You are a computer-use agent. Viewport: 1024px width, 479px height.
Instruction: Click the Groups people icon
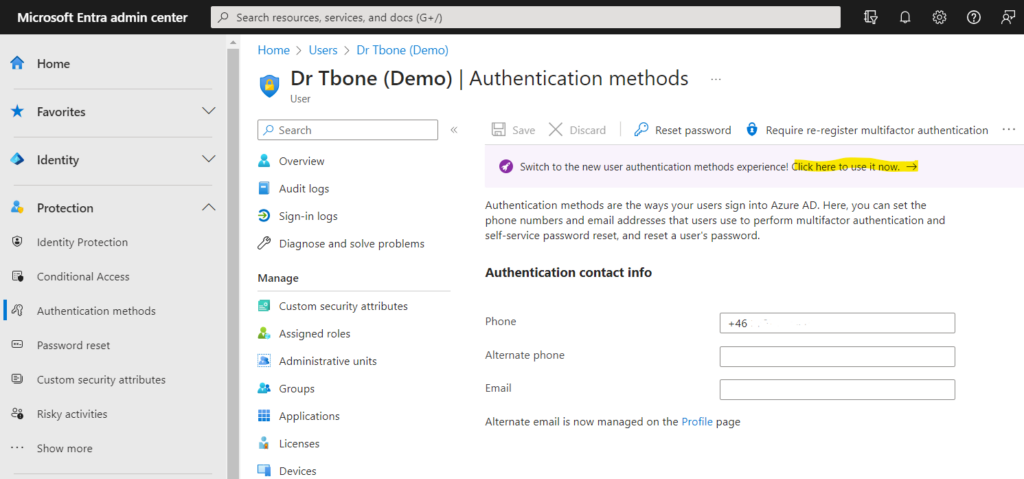tap(264, 388)
